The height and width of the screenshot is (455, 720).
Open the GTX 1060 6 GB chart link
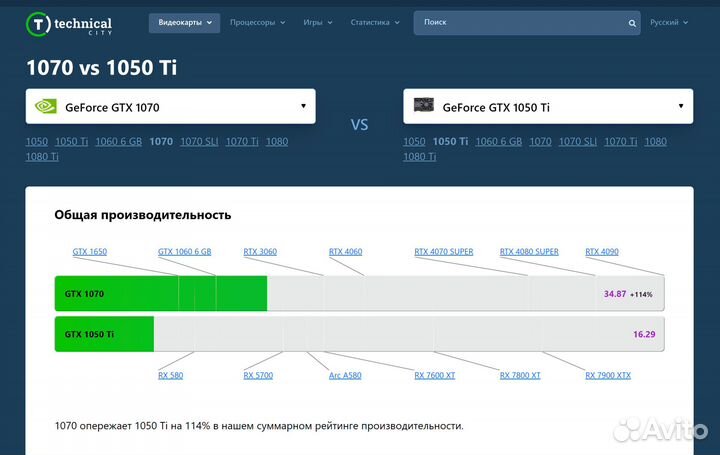click(x=185, y=252)
